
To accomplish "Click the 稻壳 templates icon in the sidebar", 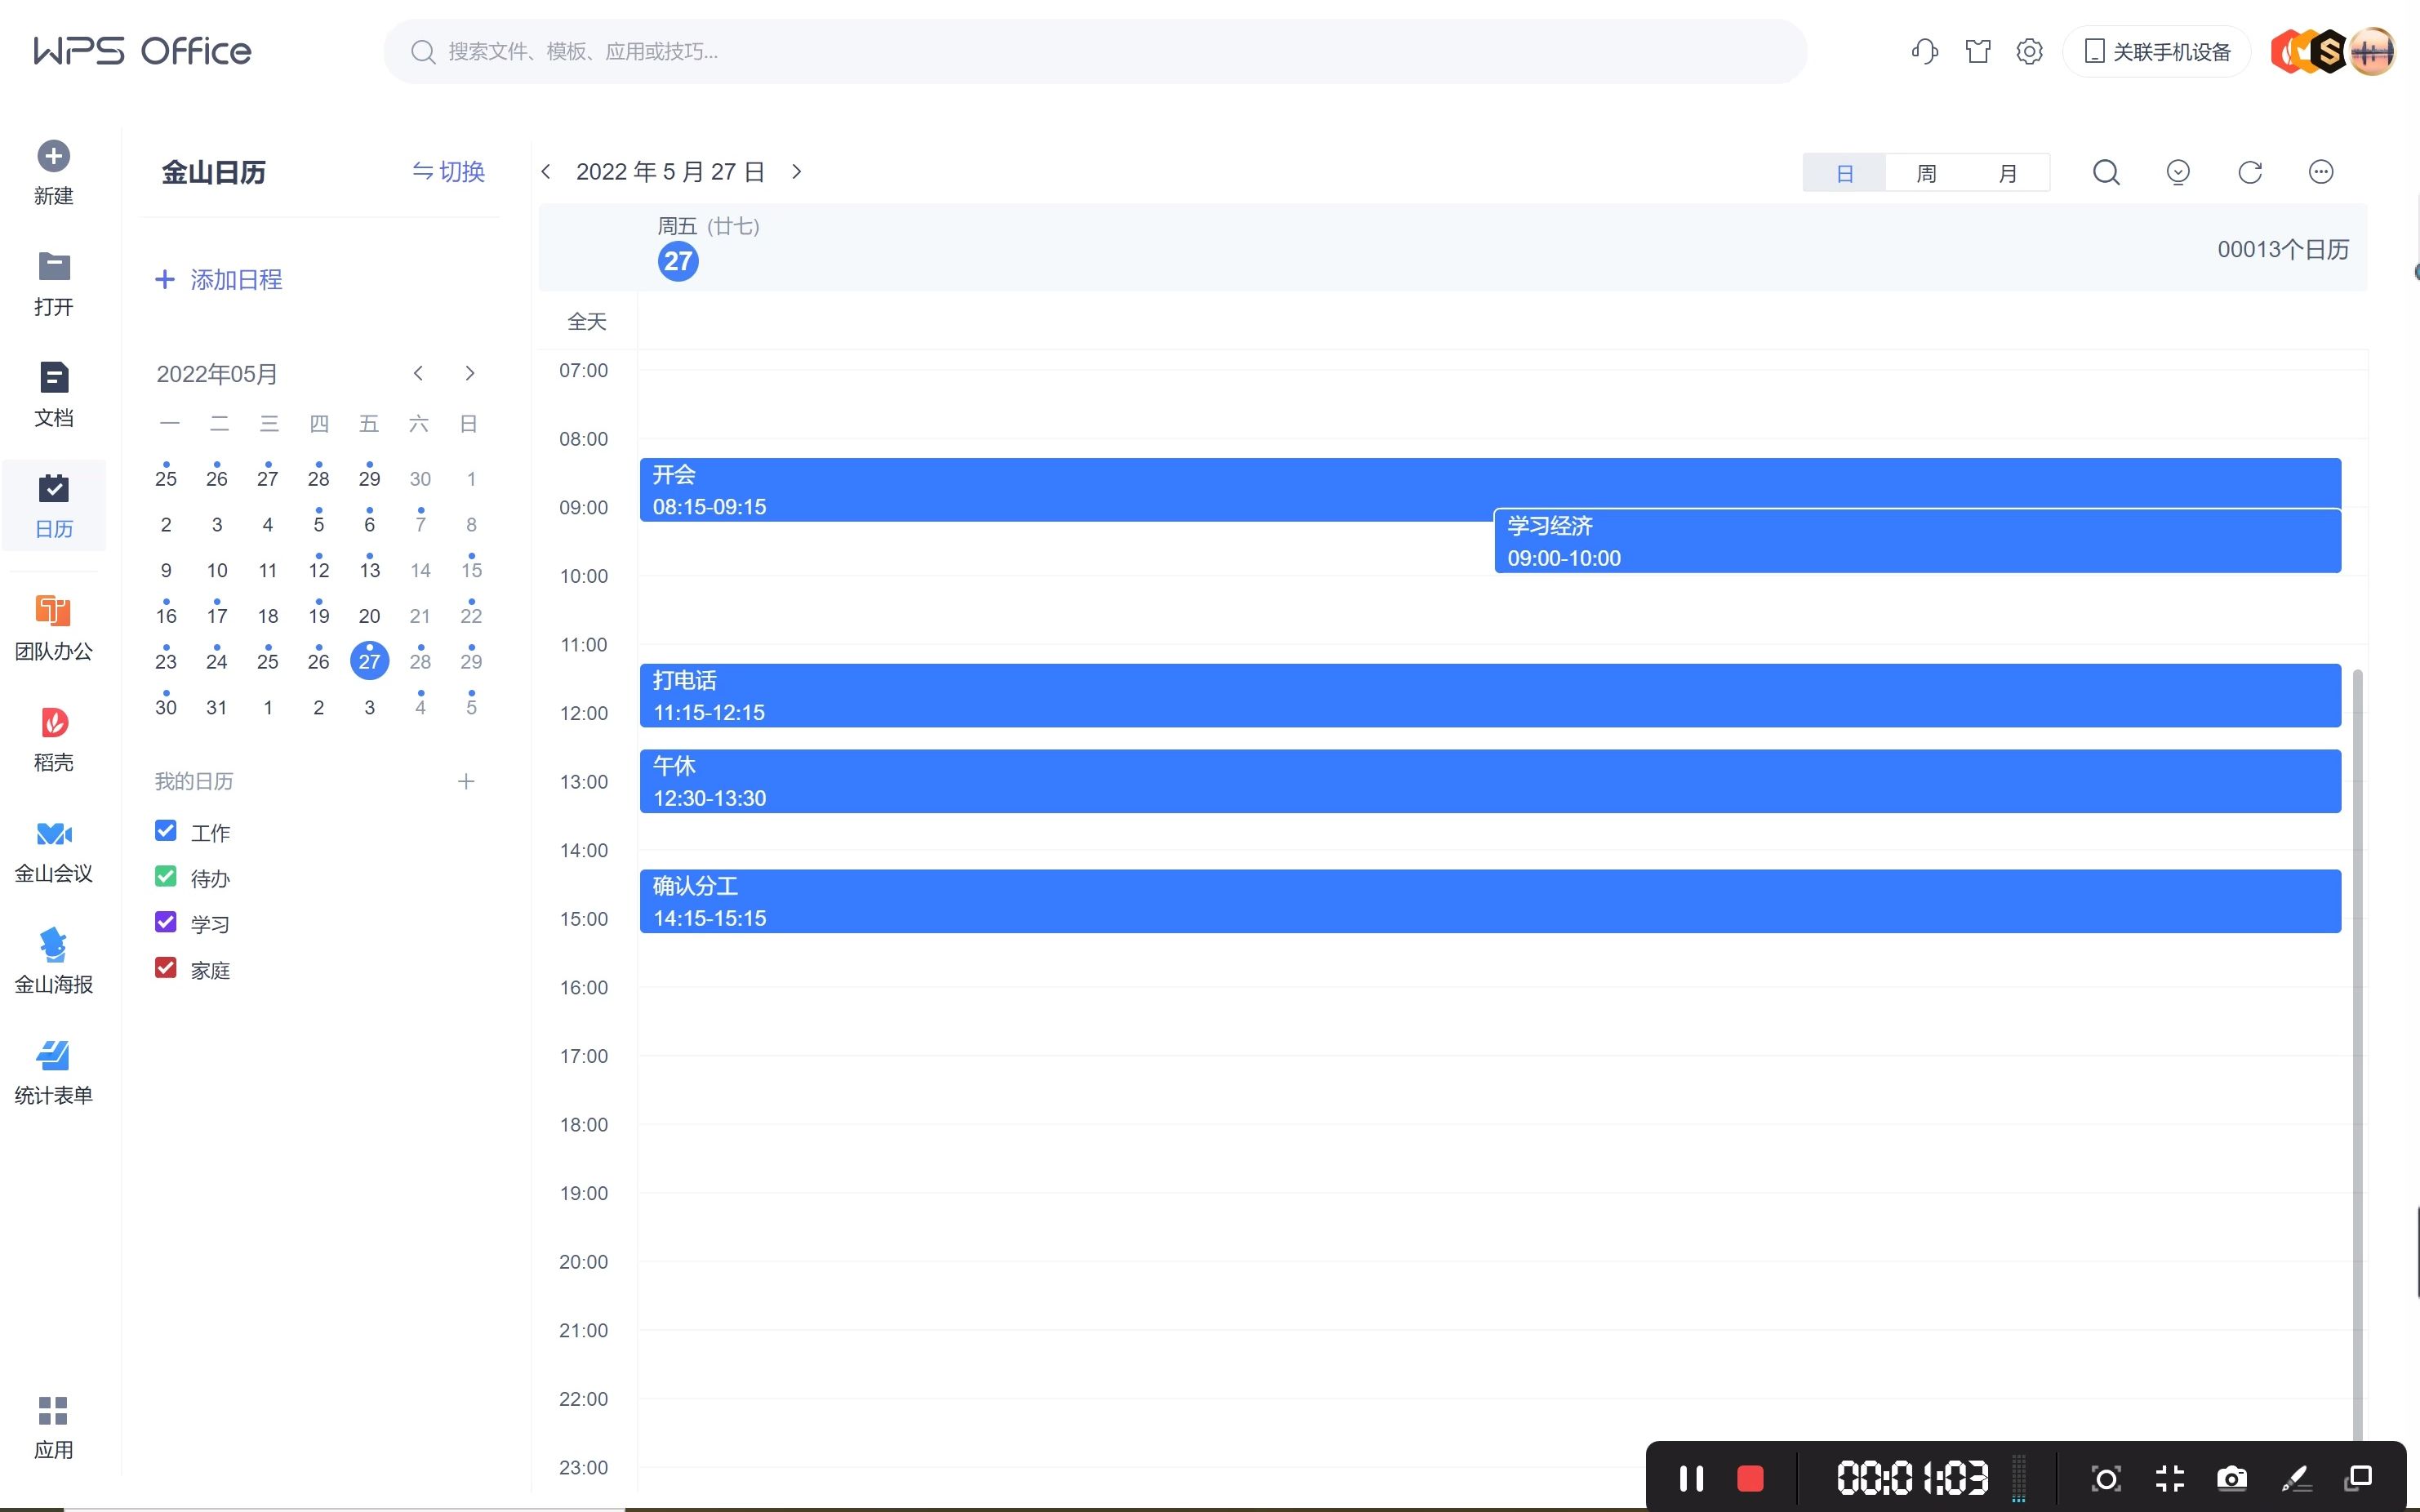I will [x=54, y=723].
